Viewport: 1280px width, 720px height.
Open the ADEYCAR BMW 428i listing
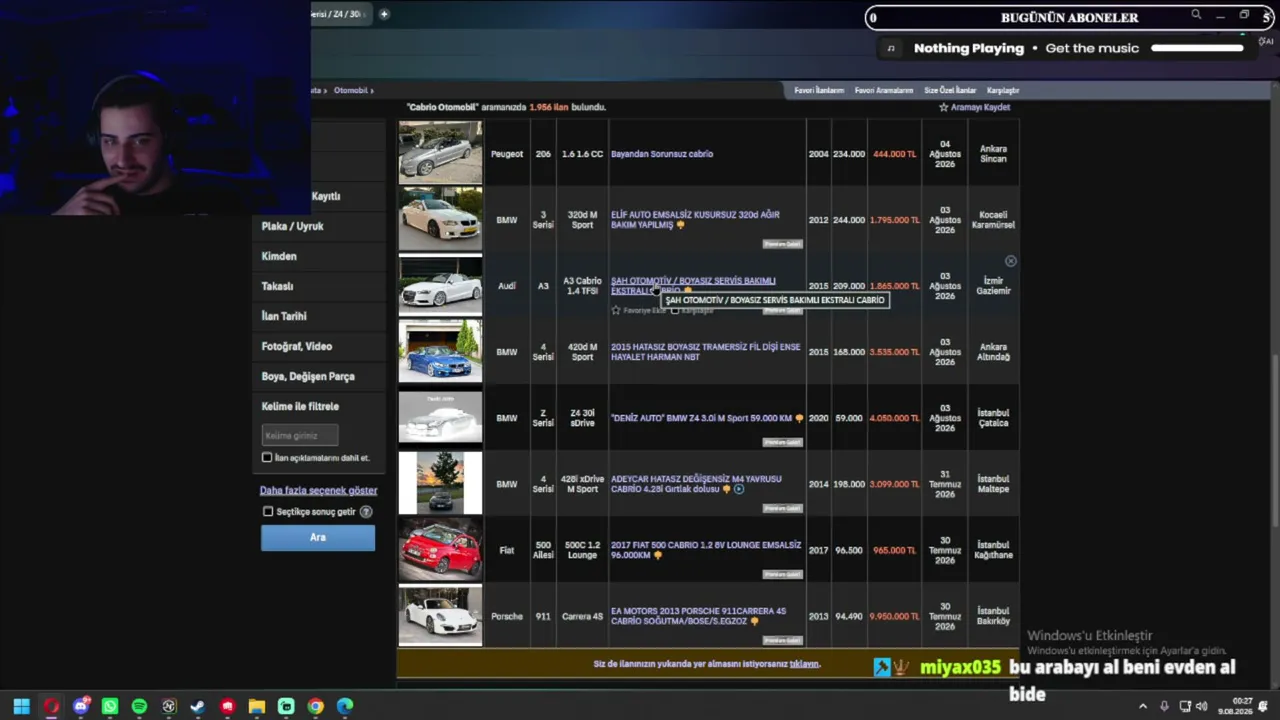coord(696,484)
